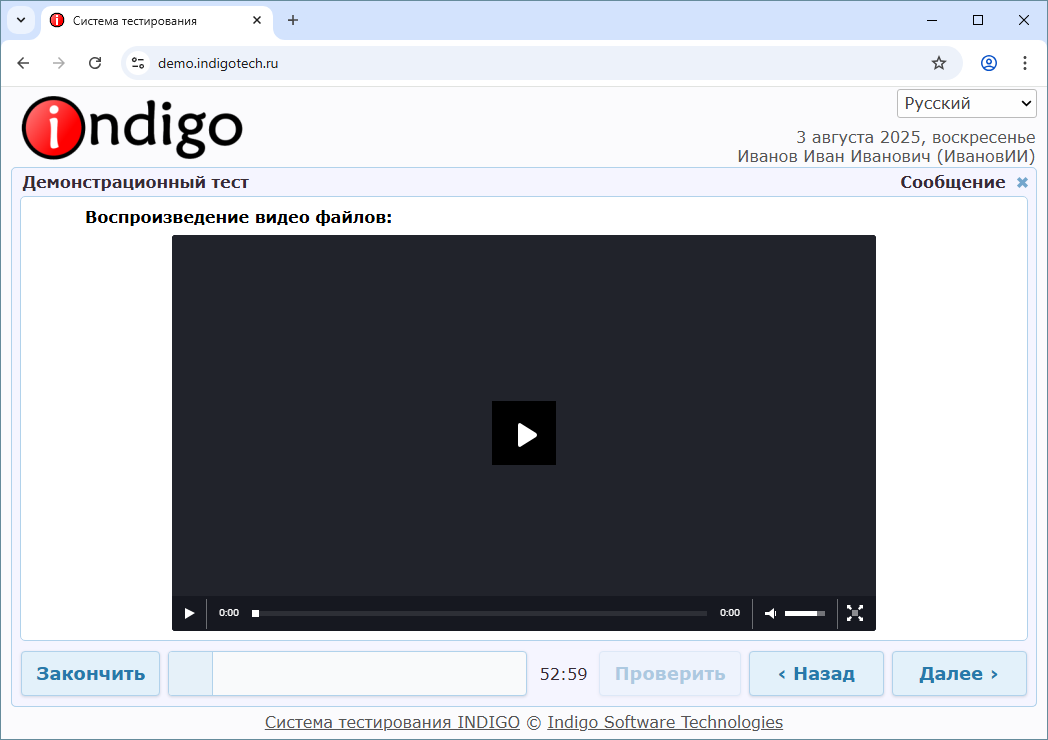This screenshot has width=1048, height=740.
Task: Click the Закончить button
Action: (x=90, y=674)
